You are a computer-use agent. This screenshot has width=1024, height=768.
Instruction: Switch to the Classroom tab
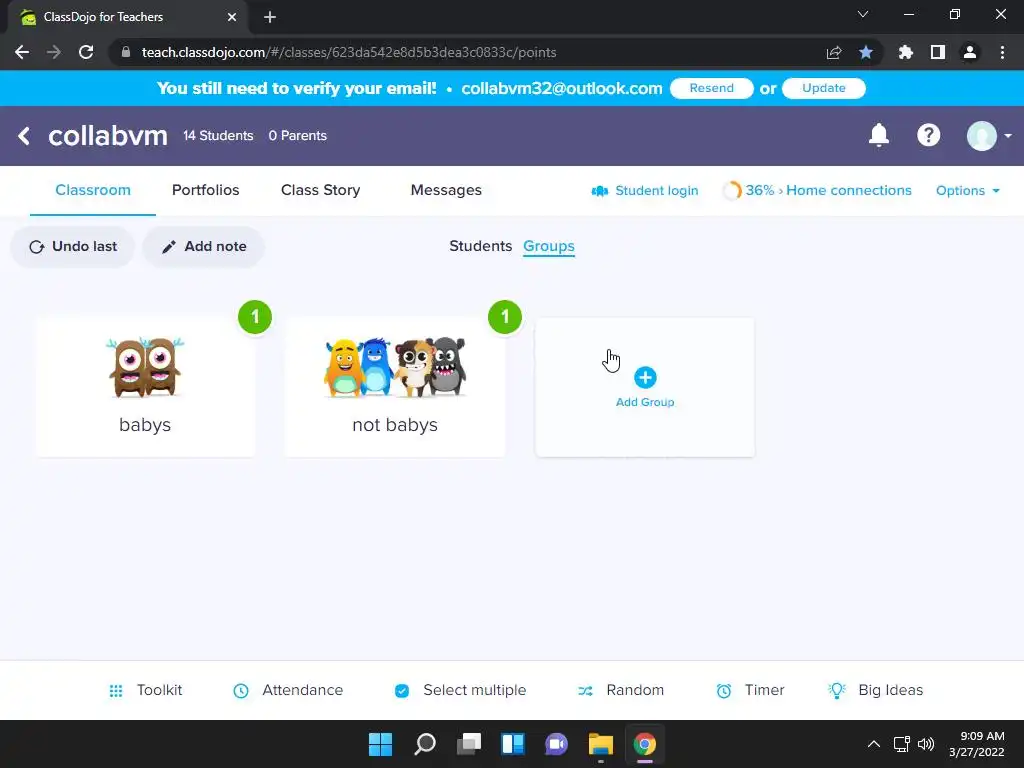point(93,190)
